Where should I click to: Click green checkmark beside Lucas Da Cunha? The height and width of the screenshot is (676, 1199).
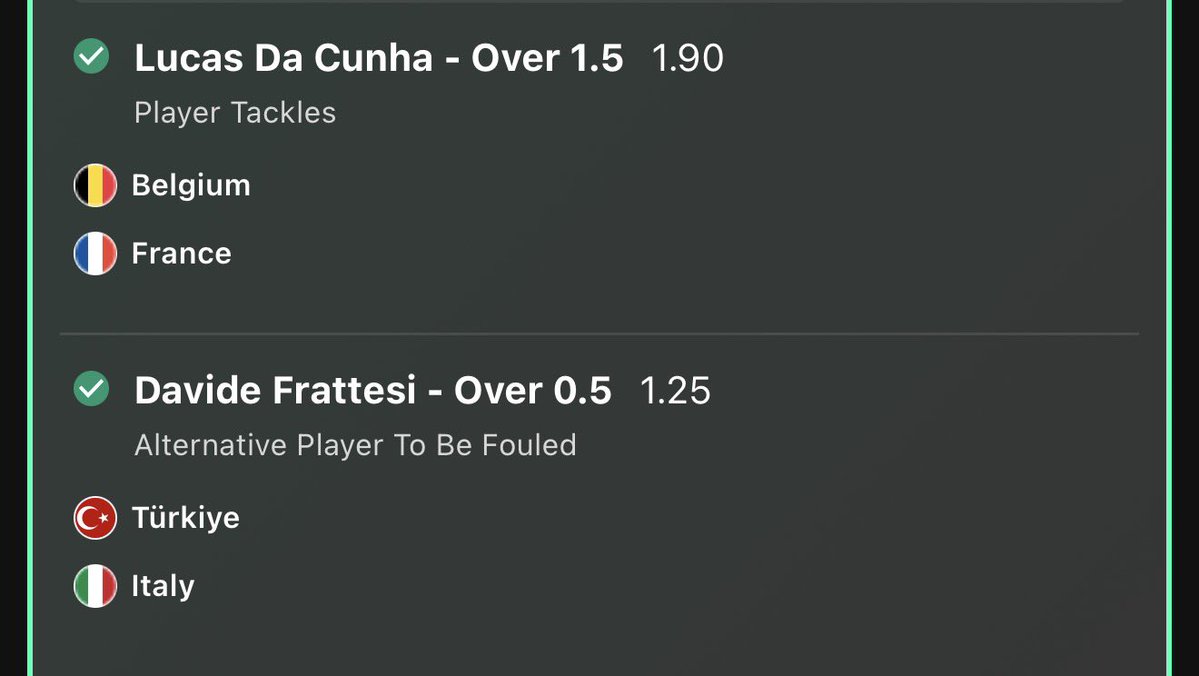pos(91,57)
